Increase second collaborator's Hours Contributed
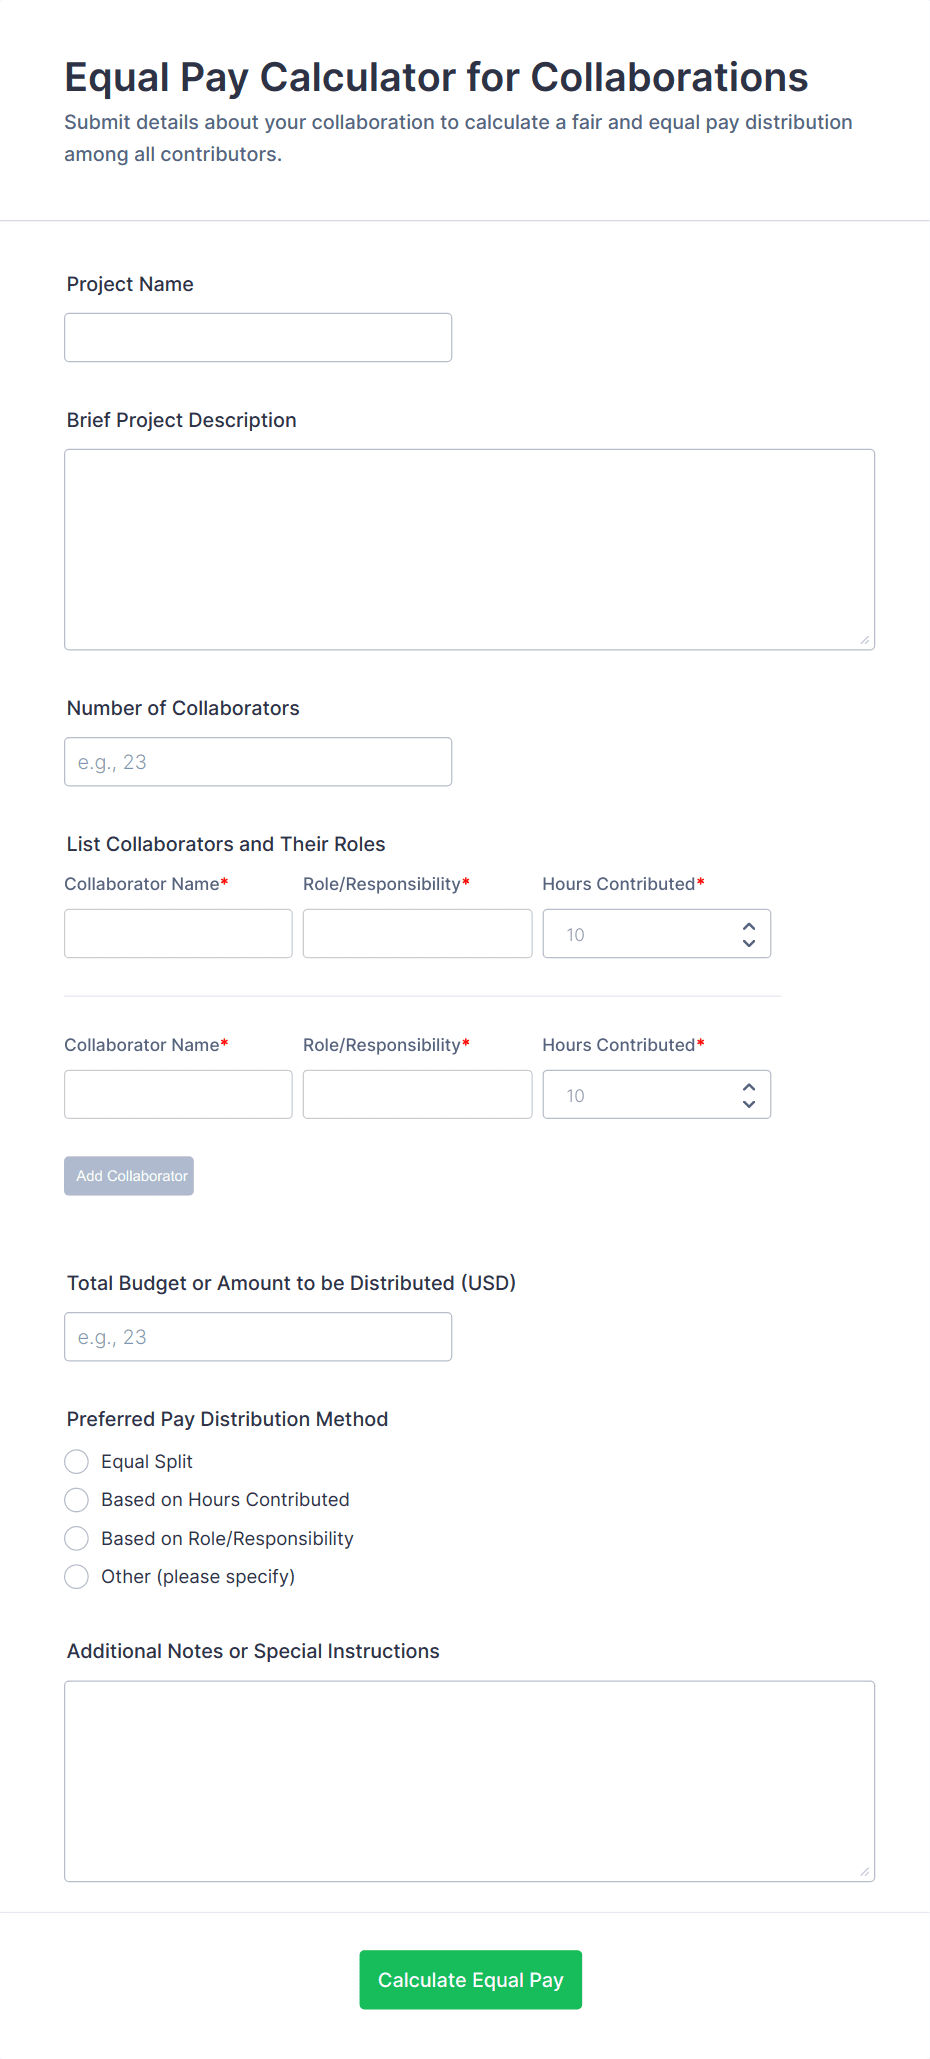This screenshot has width=930, height=2059. [749, 1087]
